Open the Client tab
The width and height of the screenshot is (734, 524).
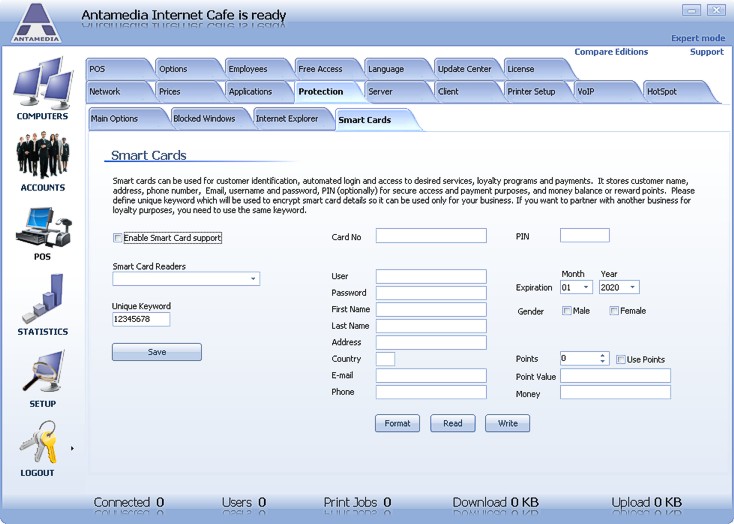click(468, 92)
